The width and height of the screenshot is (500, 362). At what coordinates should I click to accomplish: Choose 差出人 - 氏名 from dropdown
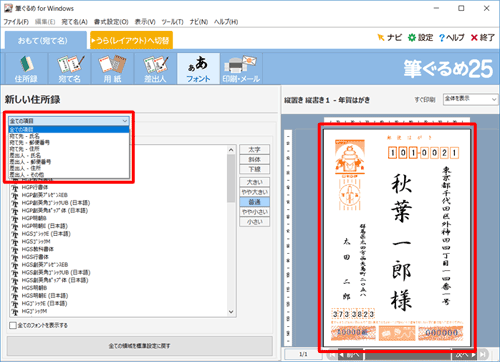pyautogui.click(x=69, y=155)
